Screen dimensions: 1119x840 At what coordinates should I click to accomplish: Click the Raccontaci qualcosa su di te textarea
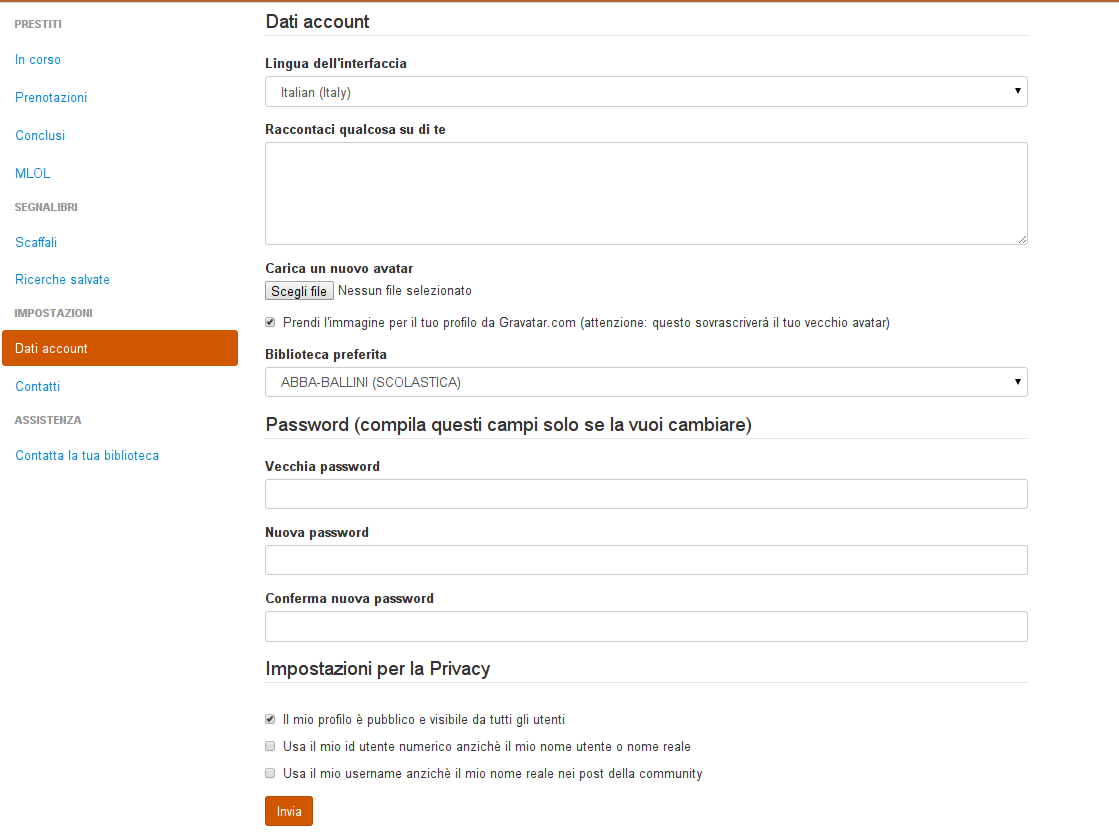coord(646,193)
